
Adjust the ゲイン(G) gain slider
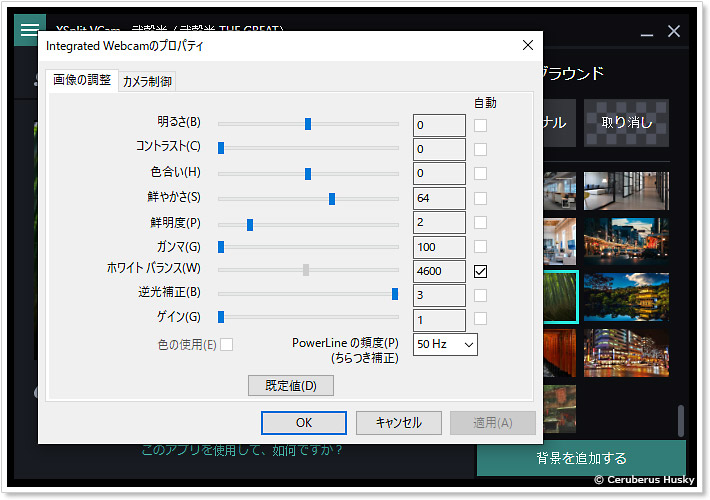tap(308, 317)
